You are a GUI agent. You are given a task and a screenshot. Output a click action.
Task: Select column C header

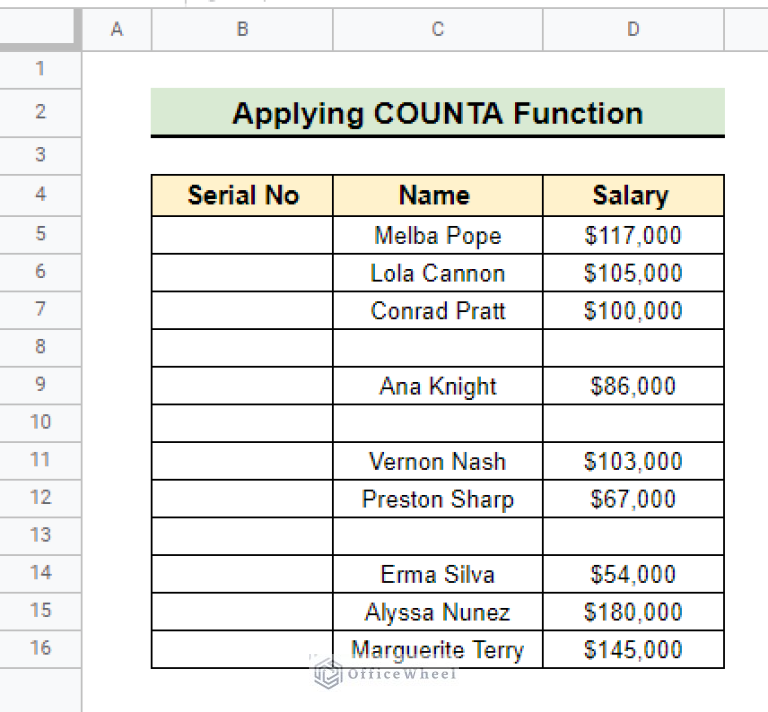[437, 30]
